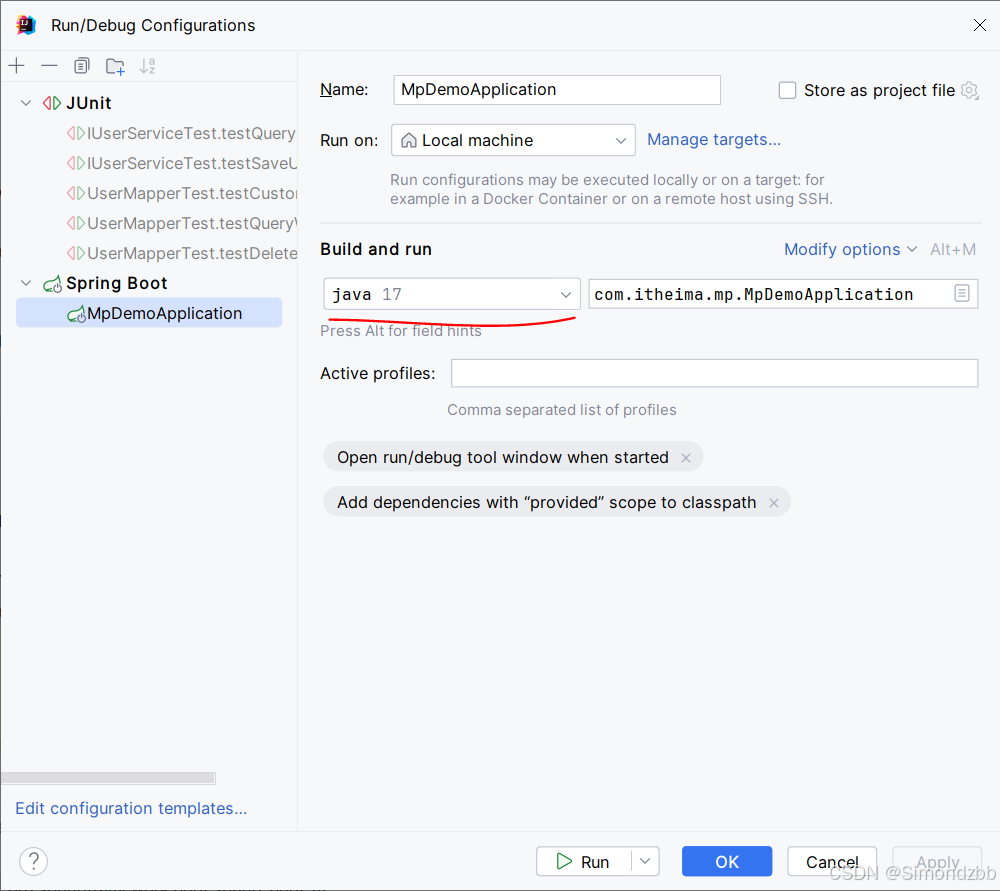Viewport: 1000px width, 891px height.
Task: Enable "Store as project file"
Action: (787, 90)
